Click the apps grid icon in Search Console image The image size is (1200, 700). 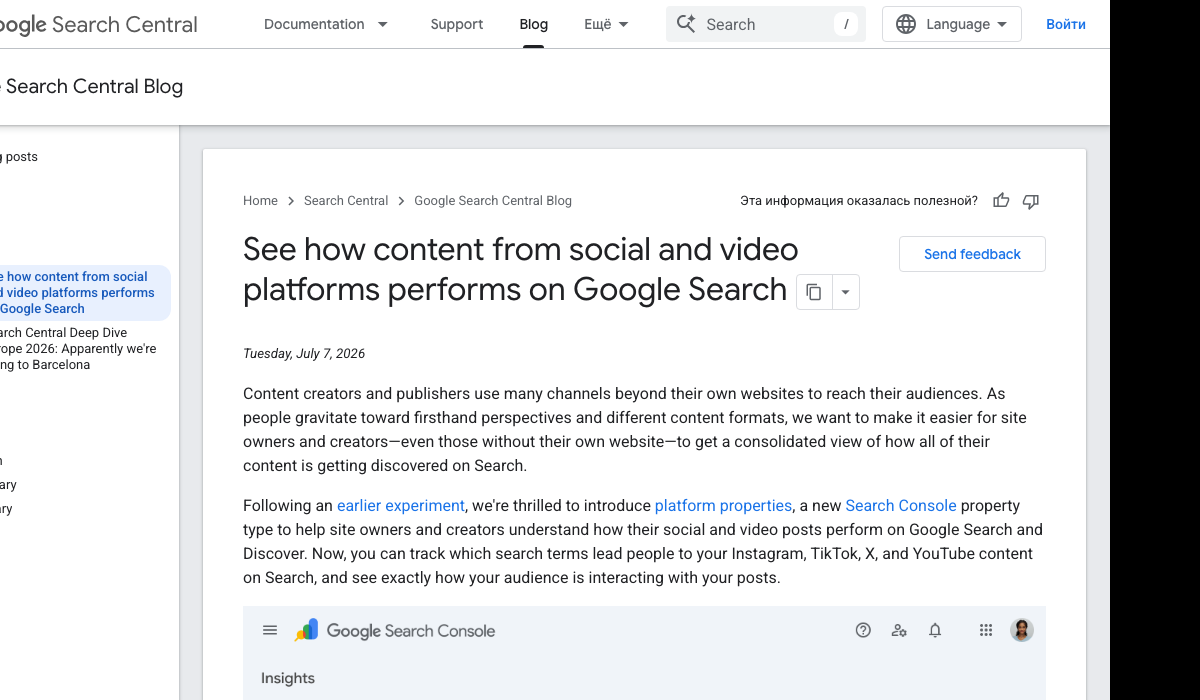[x=986, y=630]
